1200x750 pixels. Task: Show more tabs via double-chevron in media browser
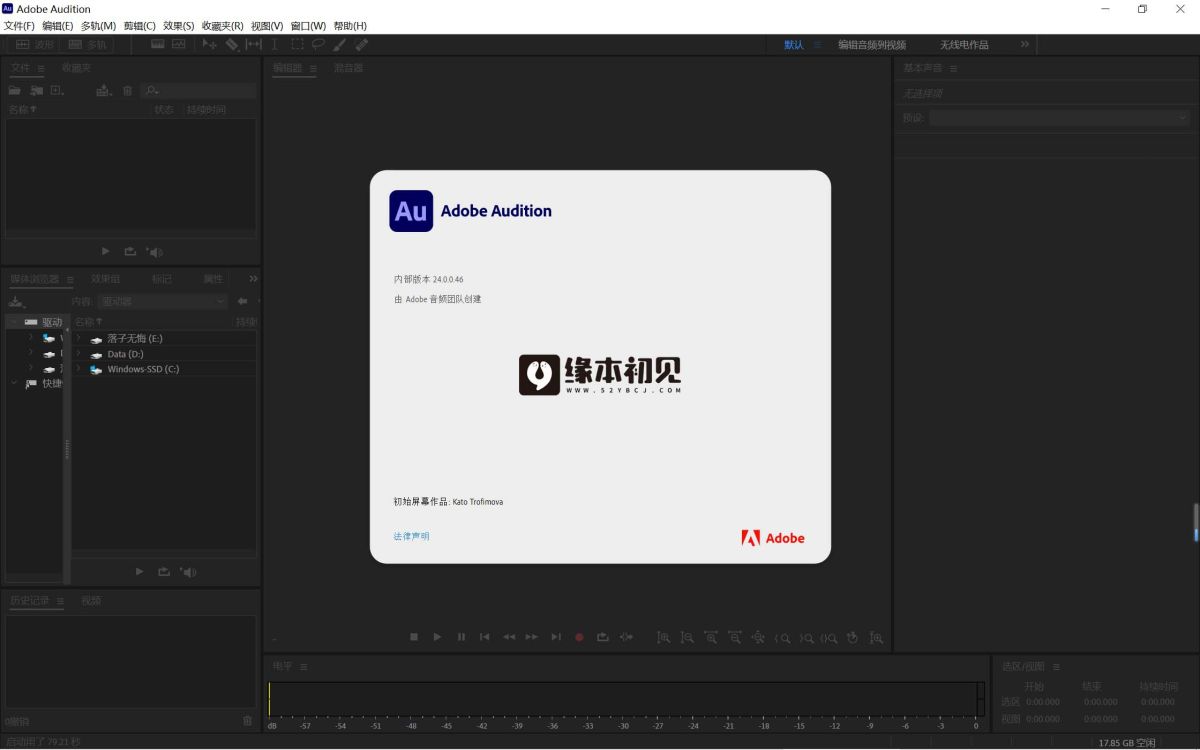coord(253,279)
